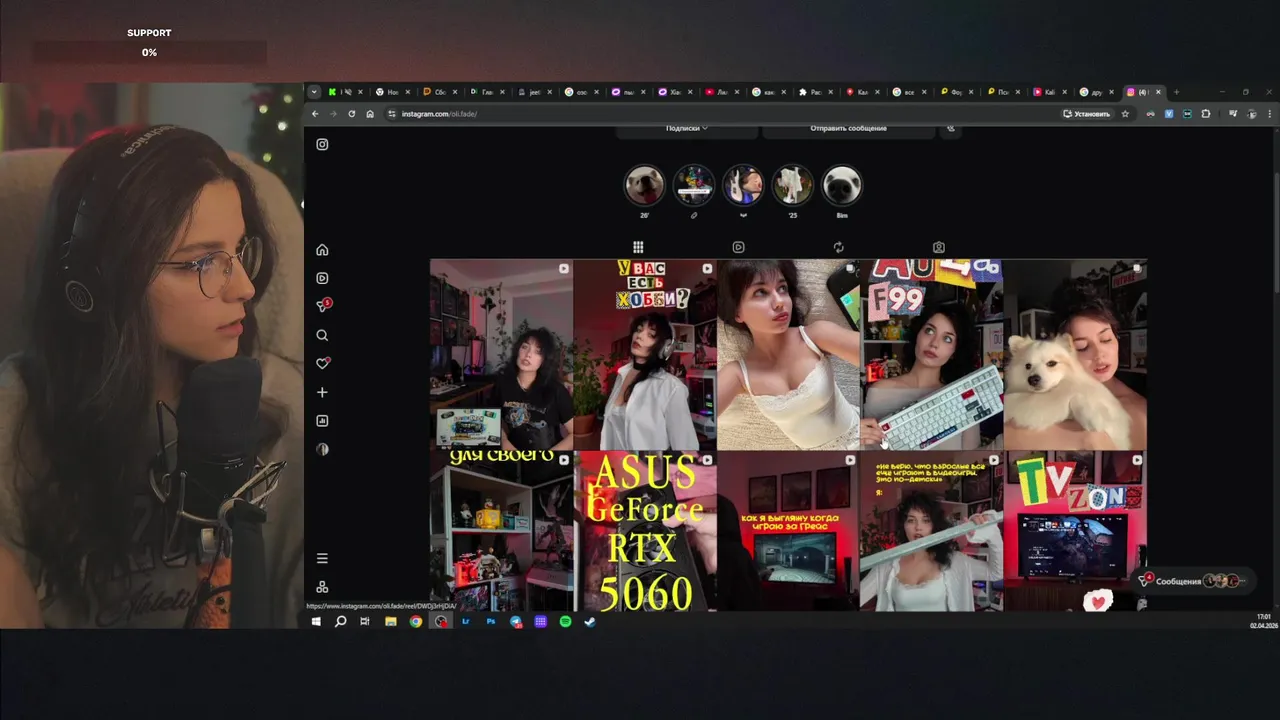Open Spotify from the taskbar
This screenshot has height=720, width=1280.
tap(565, 621)
